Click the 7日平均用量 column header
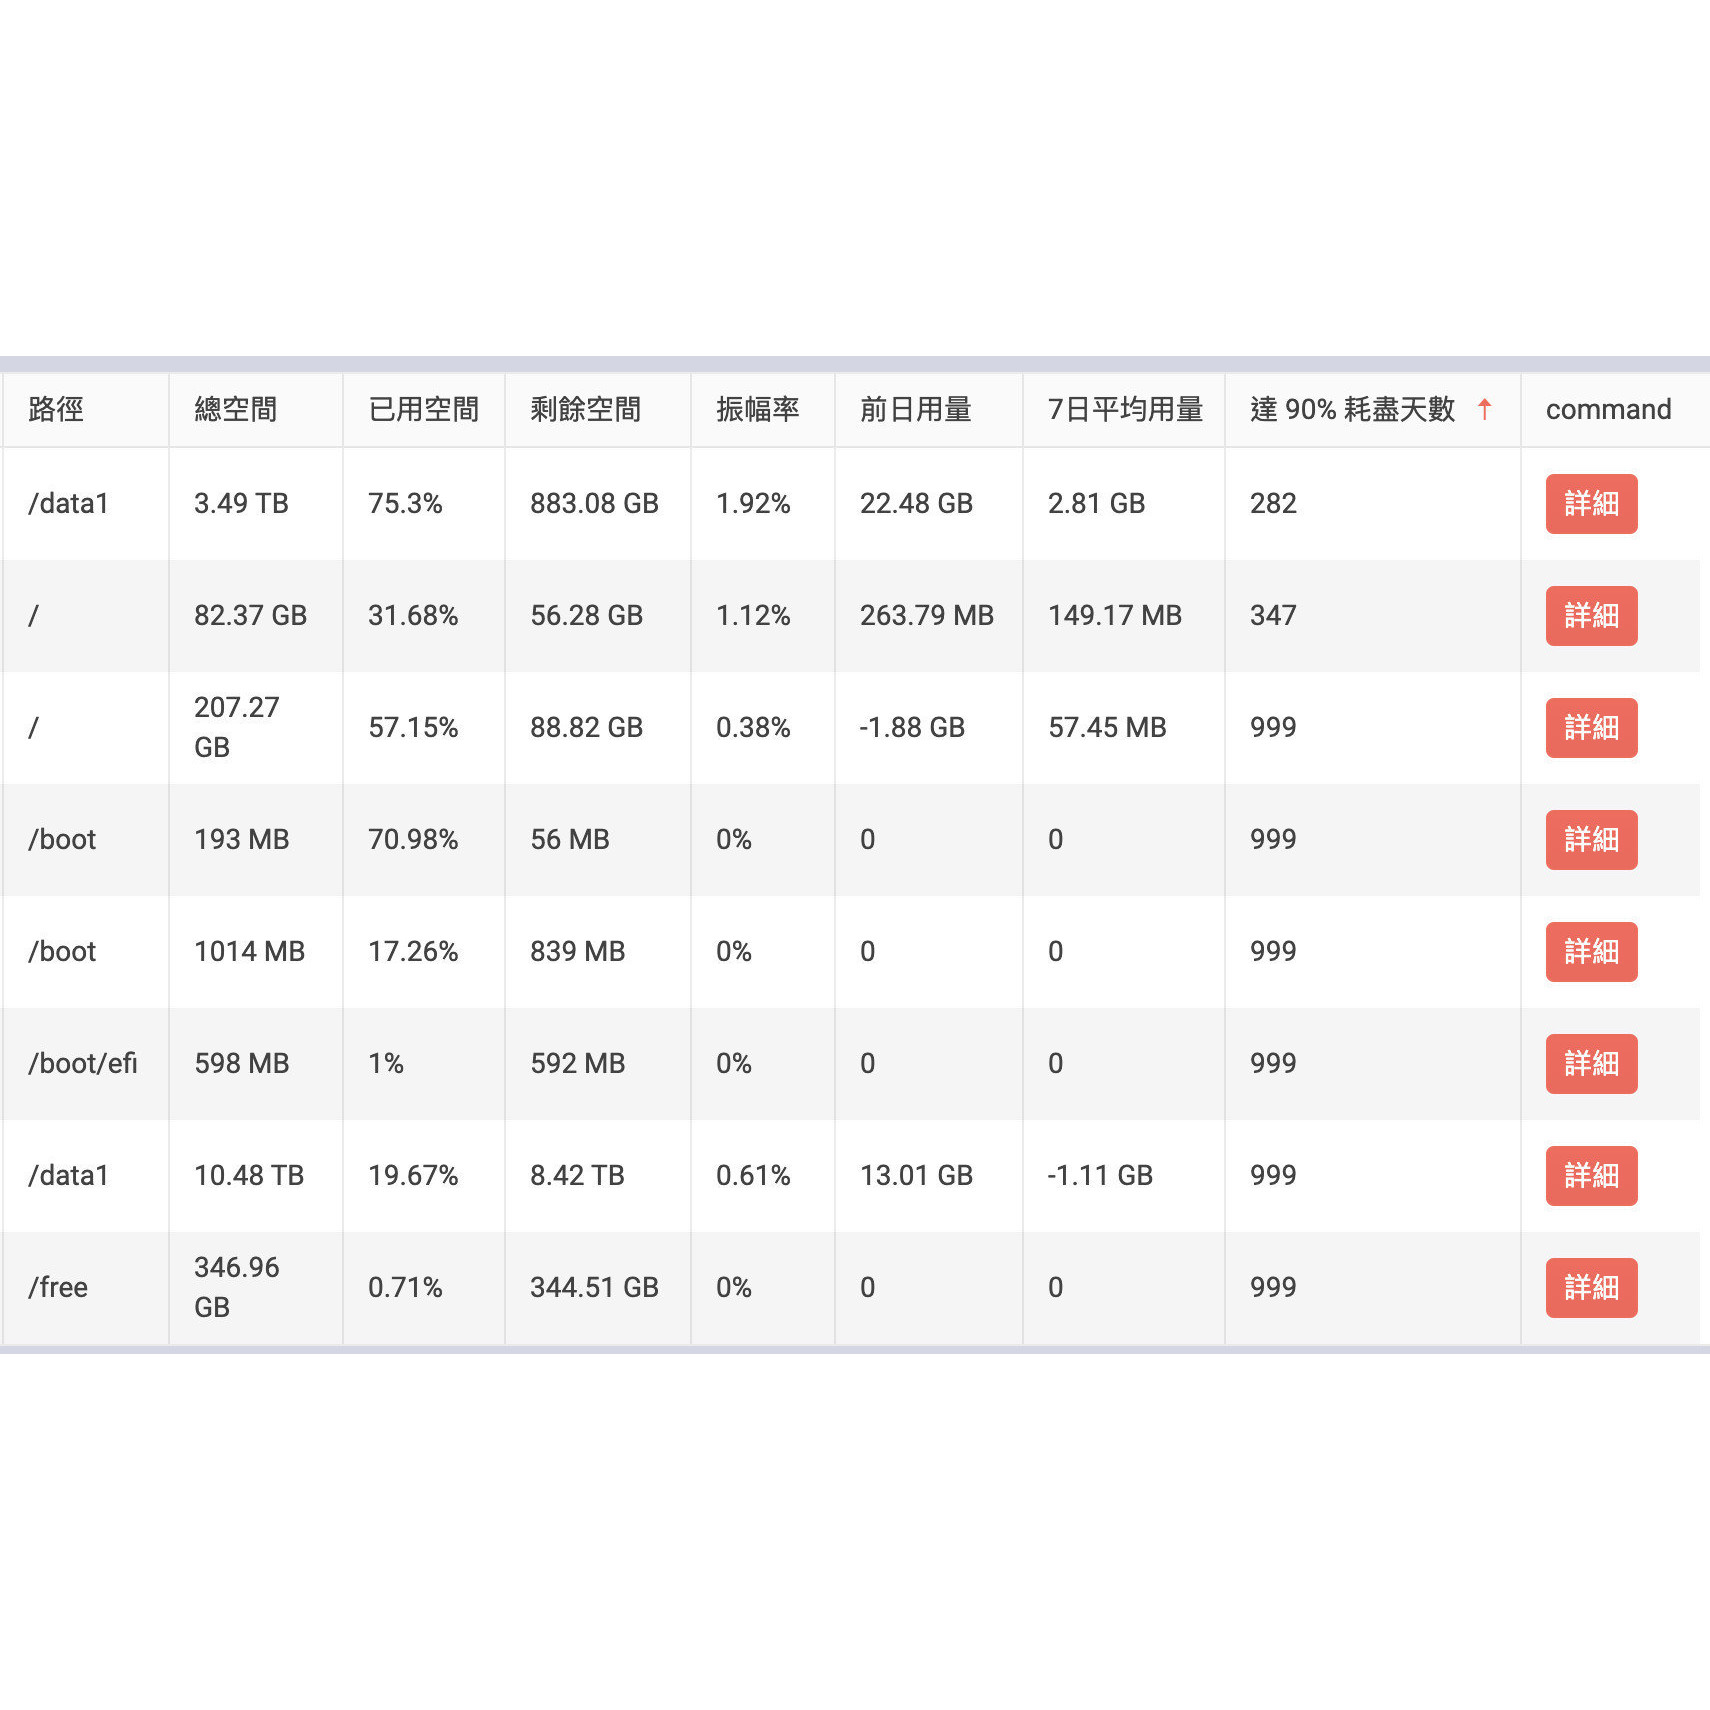 (x=1124, y=409)
